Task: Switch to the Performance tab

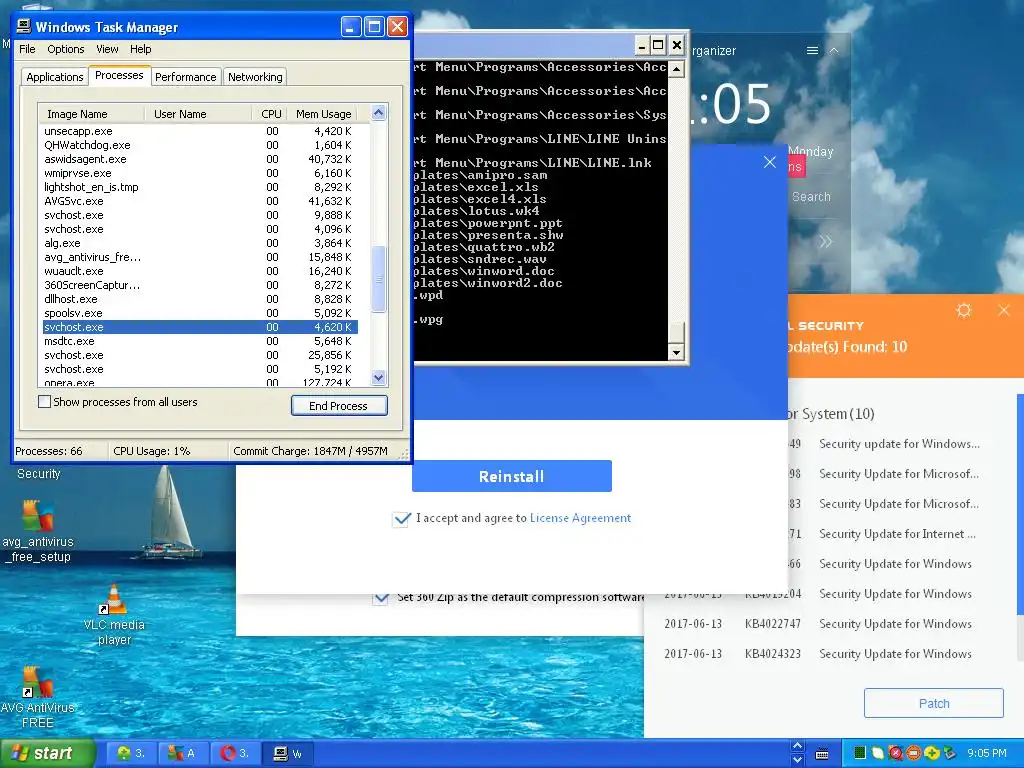Action: tap(185, 77)
